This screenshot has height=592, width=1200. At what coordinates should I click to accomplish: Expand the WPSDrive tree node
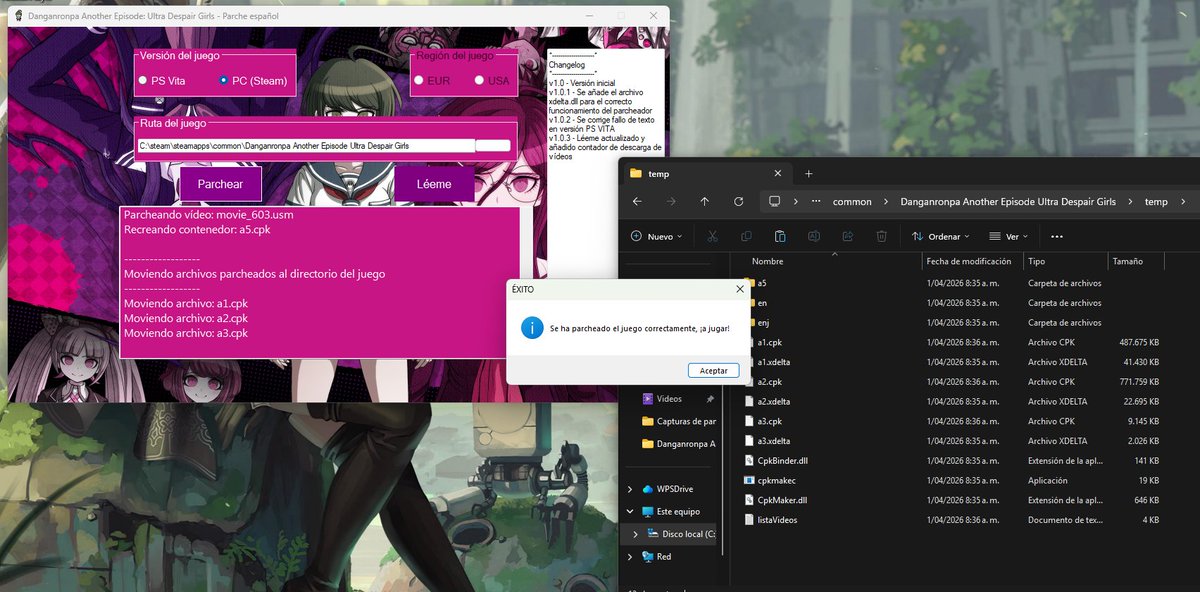629,489
